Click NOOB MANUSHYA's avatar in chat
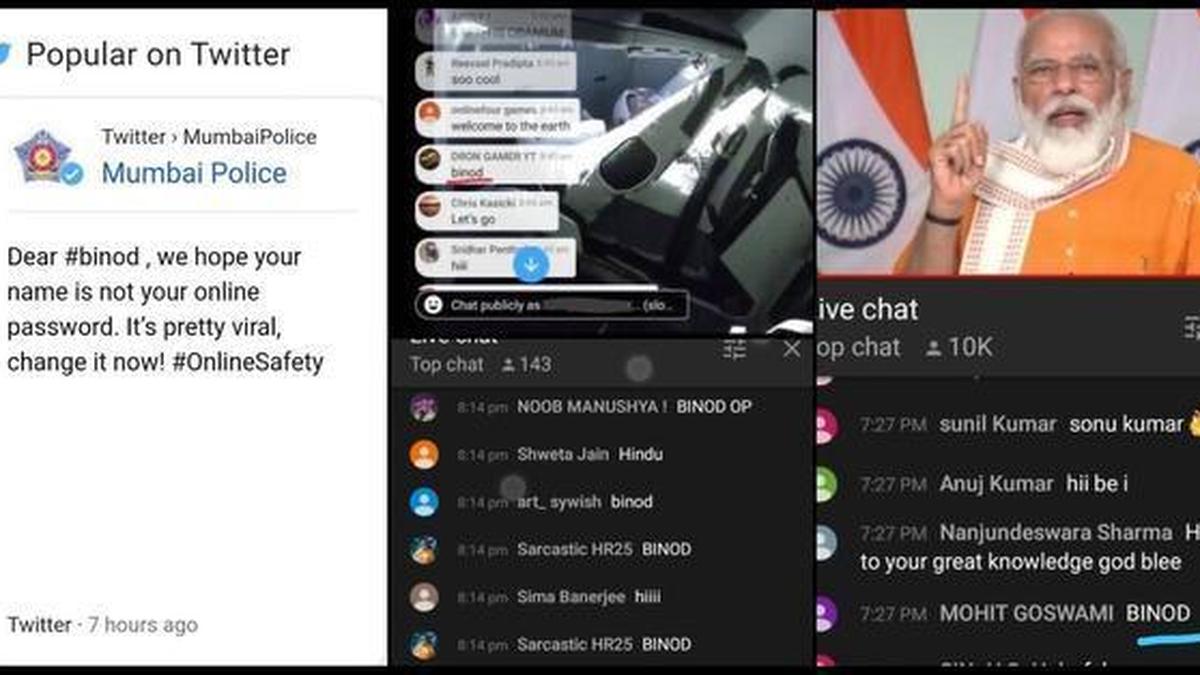This screenshot has height=675, width=1200. (424, 407)
